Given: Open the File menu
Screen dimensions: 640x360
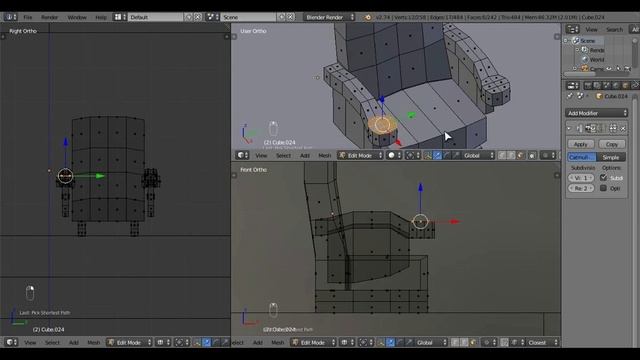Looking at the screenshot, I should point(27,17).
